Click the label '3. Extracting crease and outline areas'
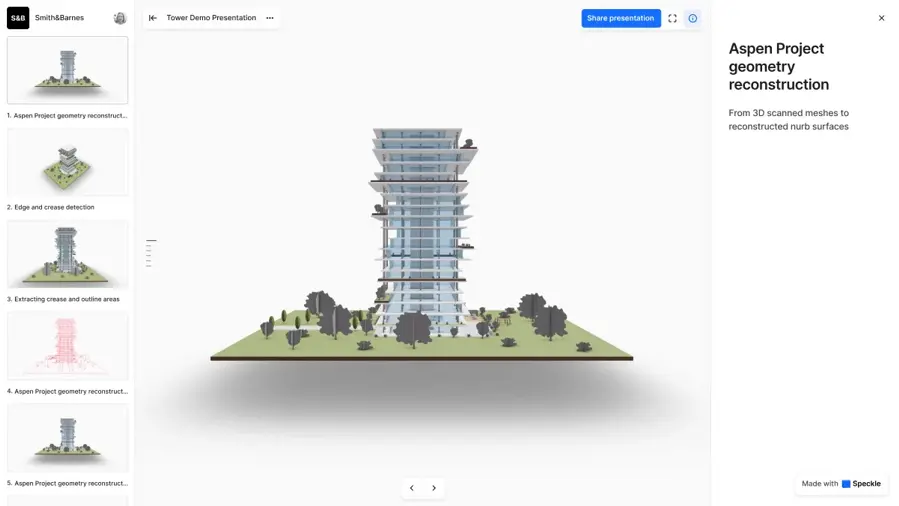 click(63, 299)
